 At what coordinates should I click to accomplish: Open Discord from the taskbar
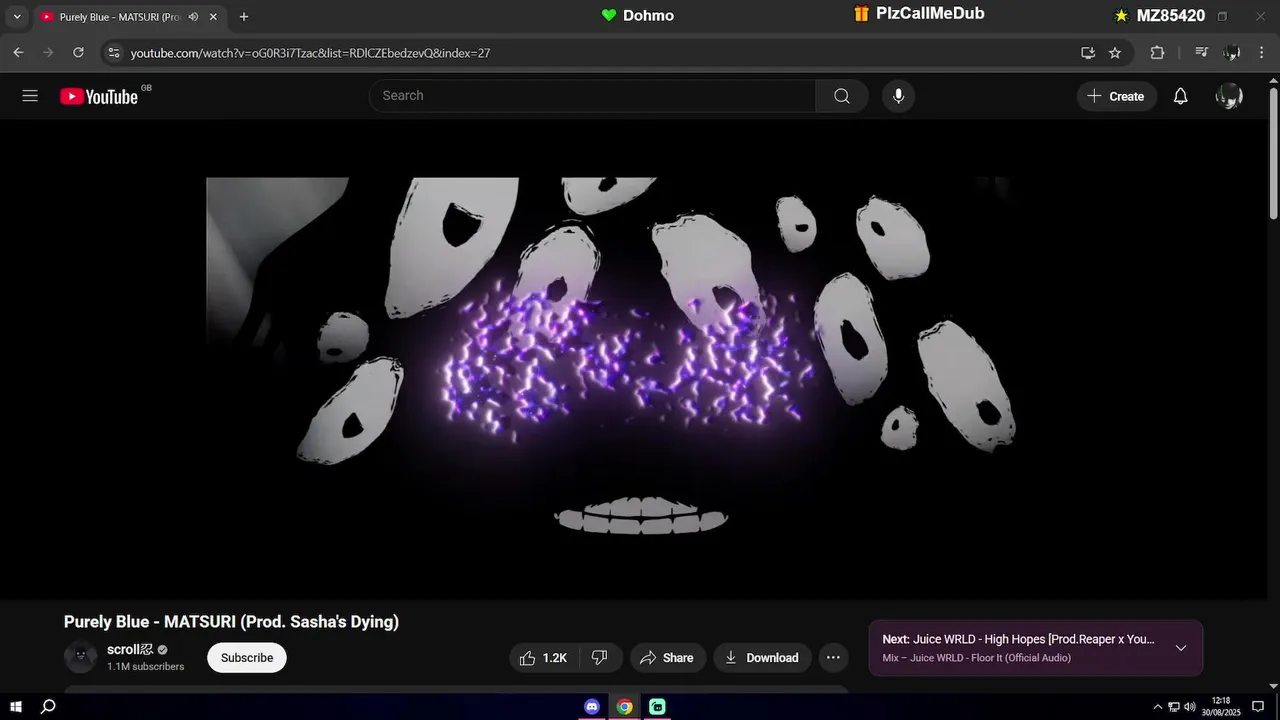point(592,707)
